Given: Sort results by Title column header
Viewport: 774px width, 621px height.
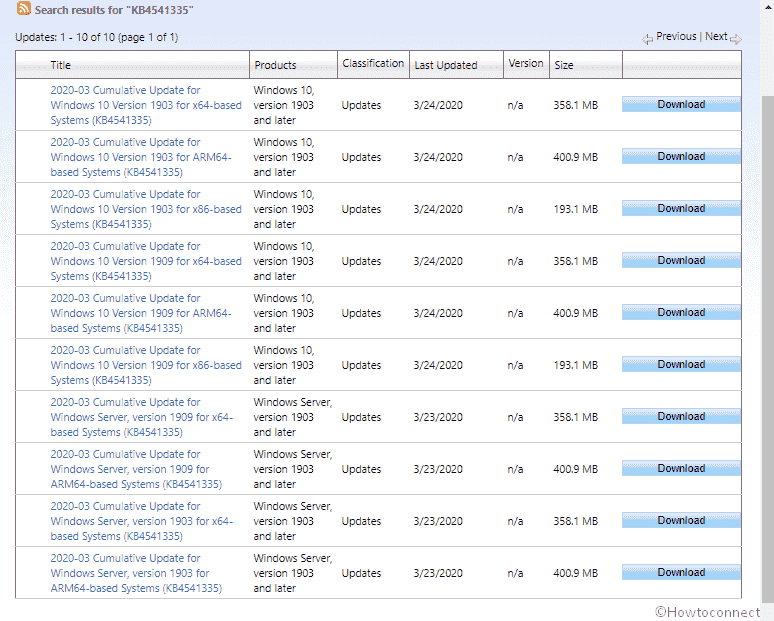Looking at the screenshot, I should coord(61,65).
